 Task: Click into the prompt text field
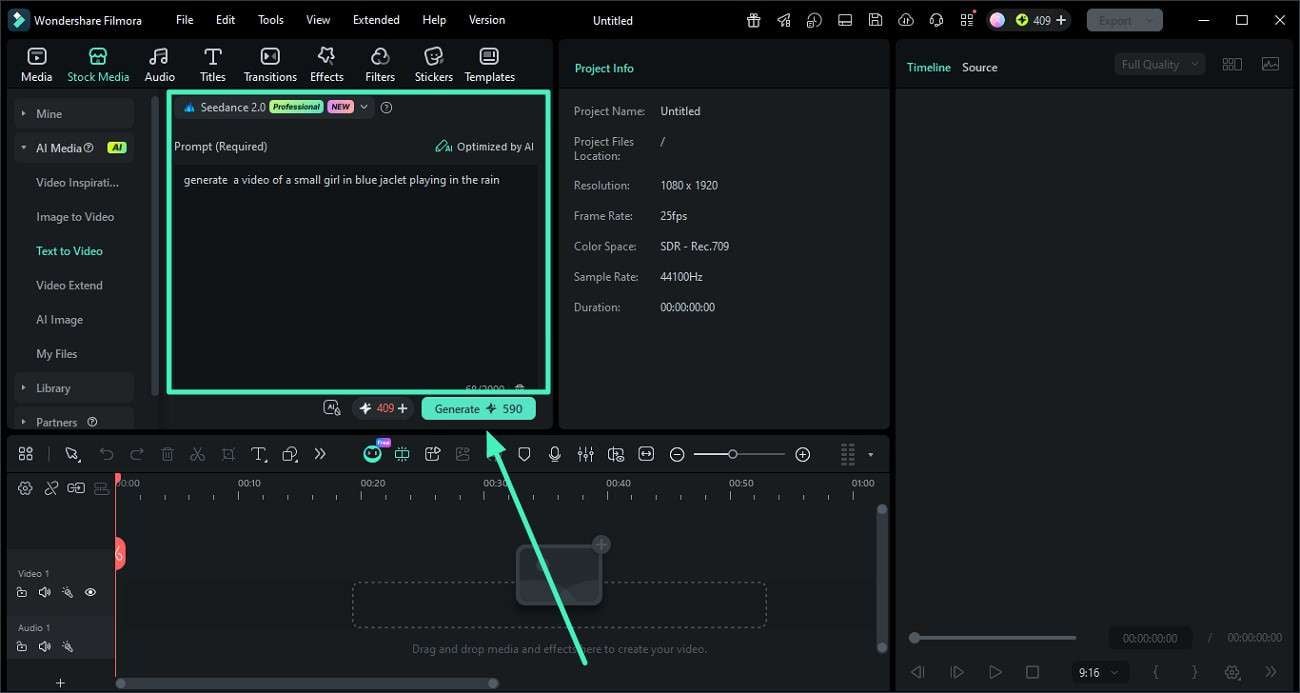[356, 278]
